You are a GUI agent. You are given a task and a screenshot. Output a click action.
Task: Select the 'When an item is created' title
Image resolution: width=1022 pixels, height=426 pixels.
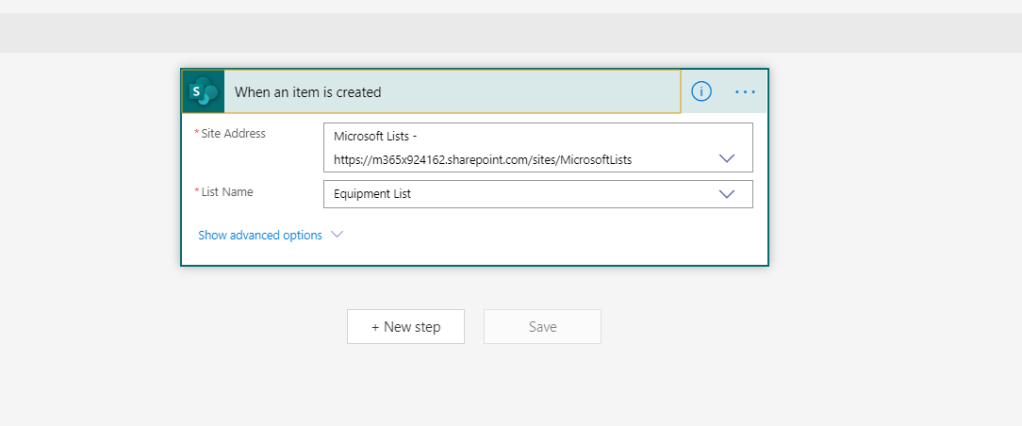(x=308, y=92)
